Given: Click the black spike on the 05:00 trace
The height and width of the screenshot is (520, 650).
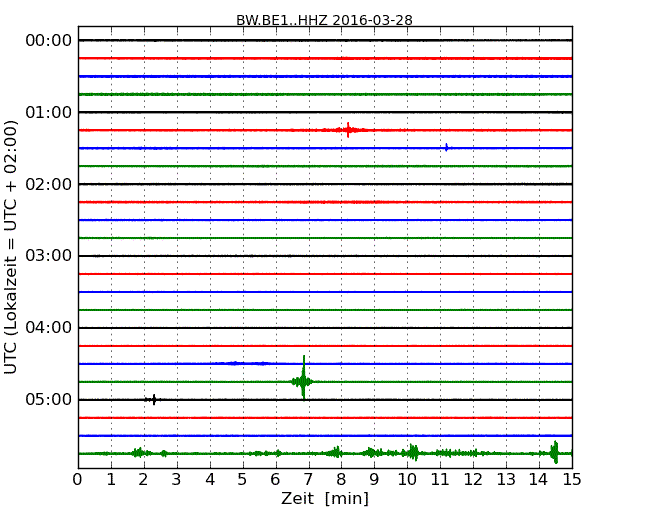Looking at the screenshot, I should click(154, 399).
